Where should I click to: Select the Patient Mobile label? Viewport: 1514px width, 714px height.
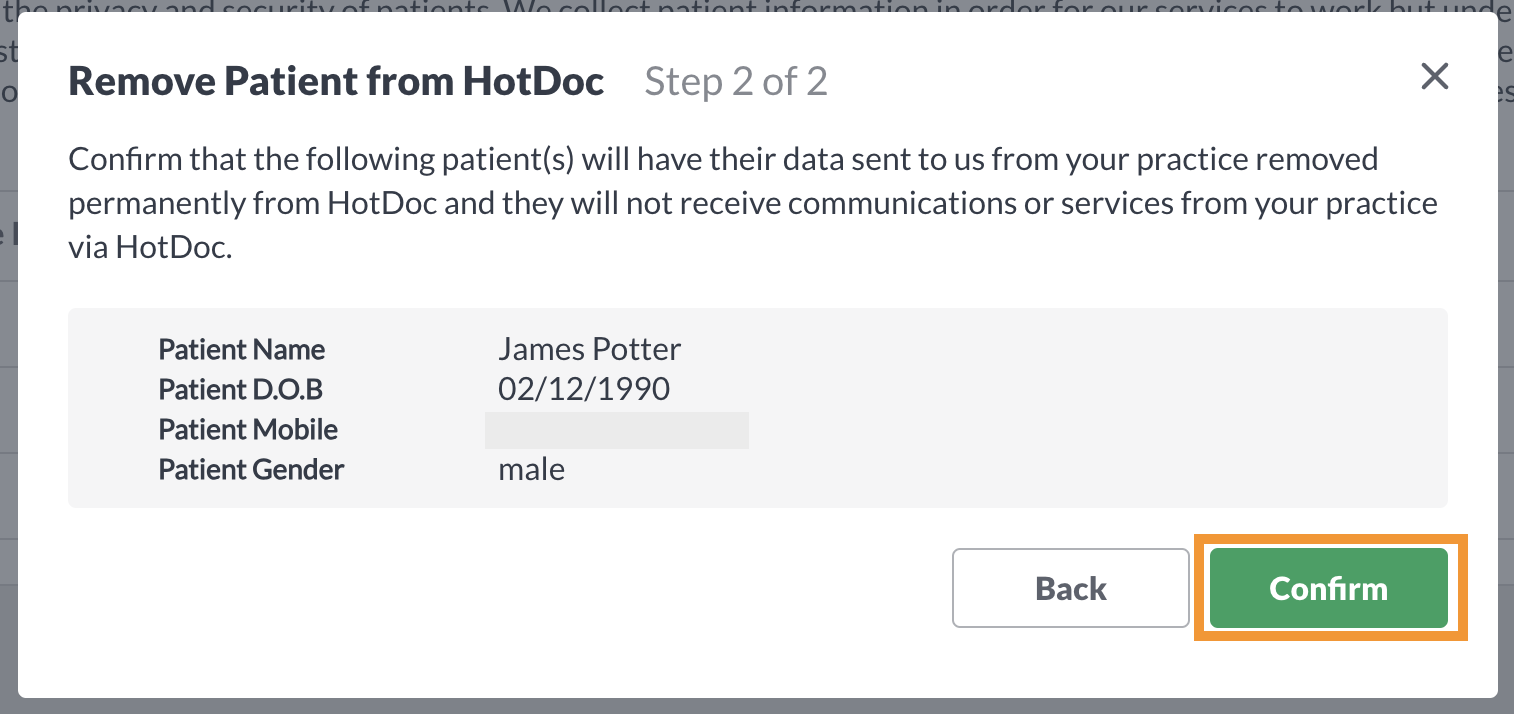coord(247,429)
